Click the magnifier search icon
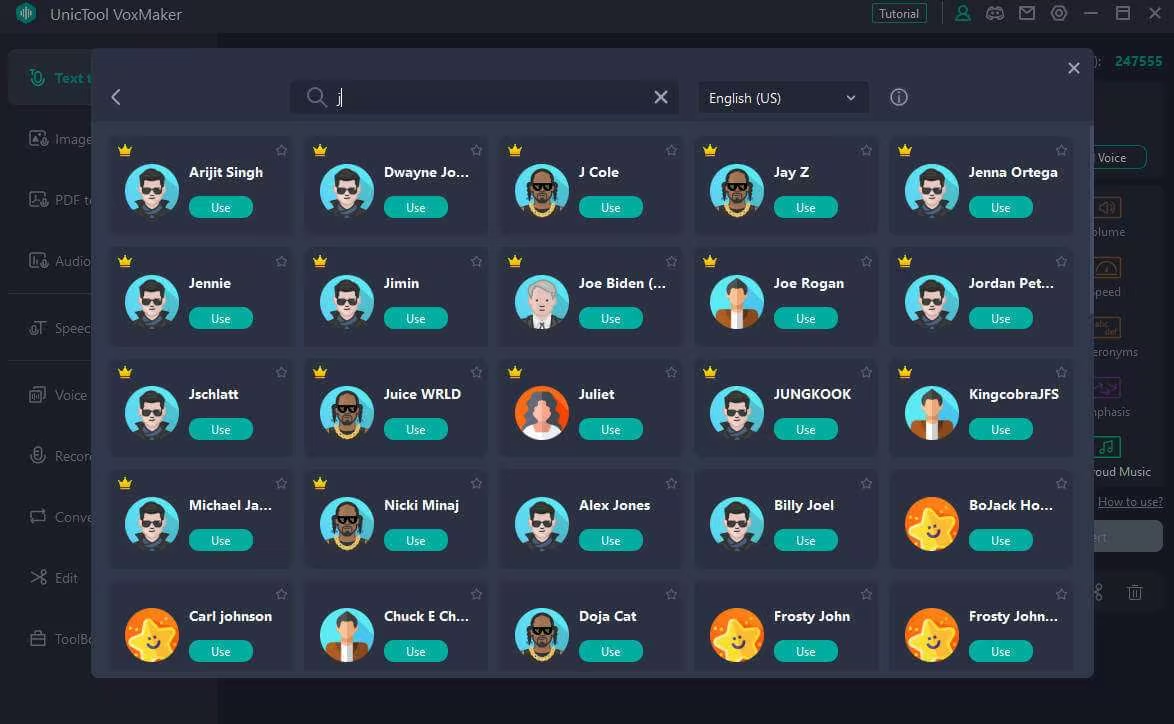The width and height of the screenshot is (1174, 724). 317,97
